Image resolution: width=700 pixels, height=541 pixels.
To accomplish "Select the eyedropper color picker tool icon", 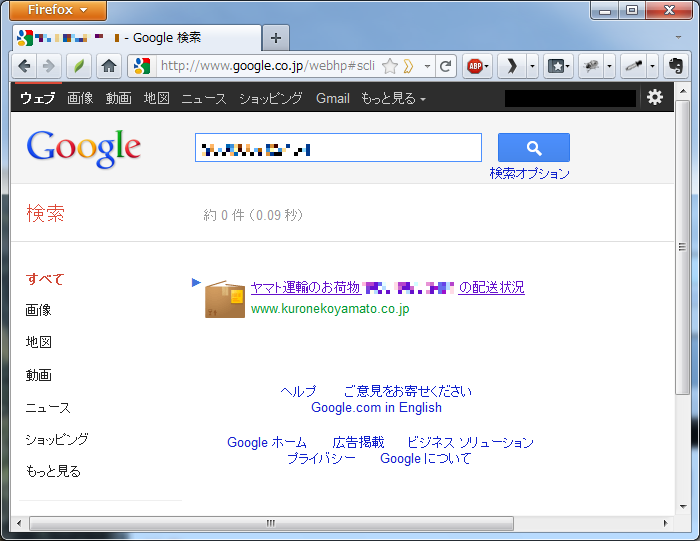I will point(634,67).
